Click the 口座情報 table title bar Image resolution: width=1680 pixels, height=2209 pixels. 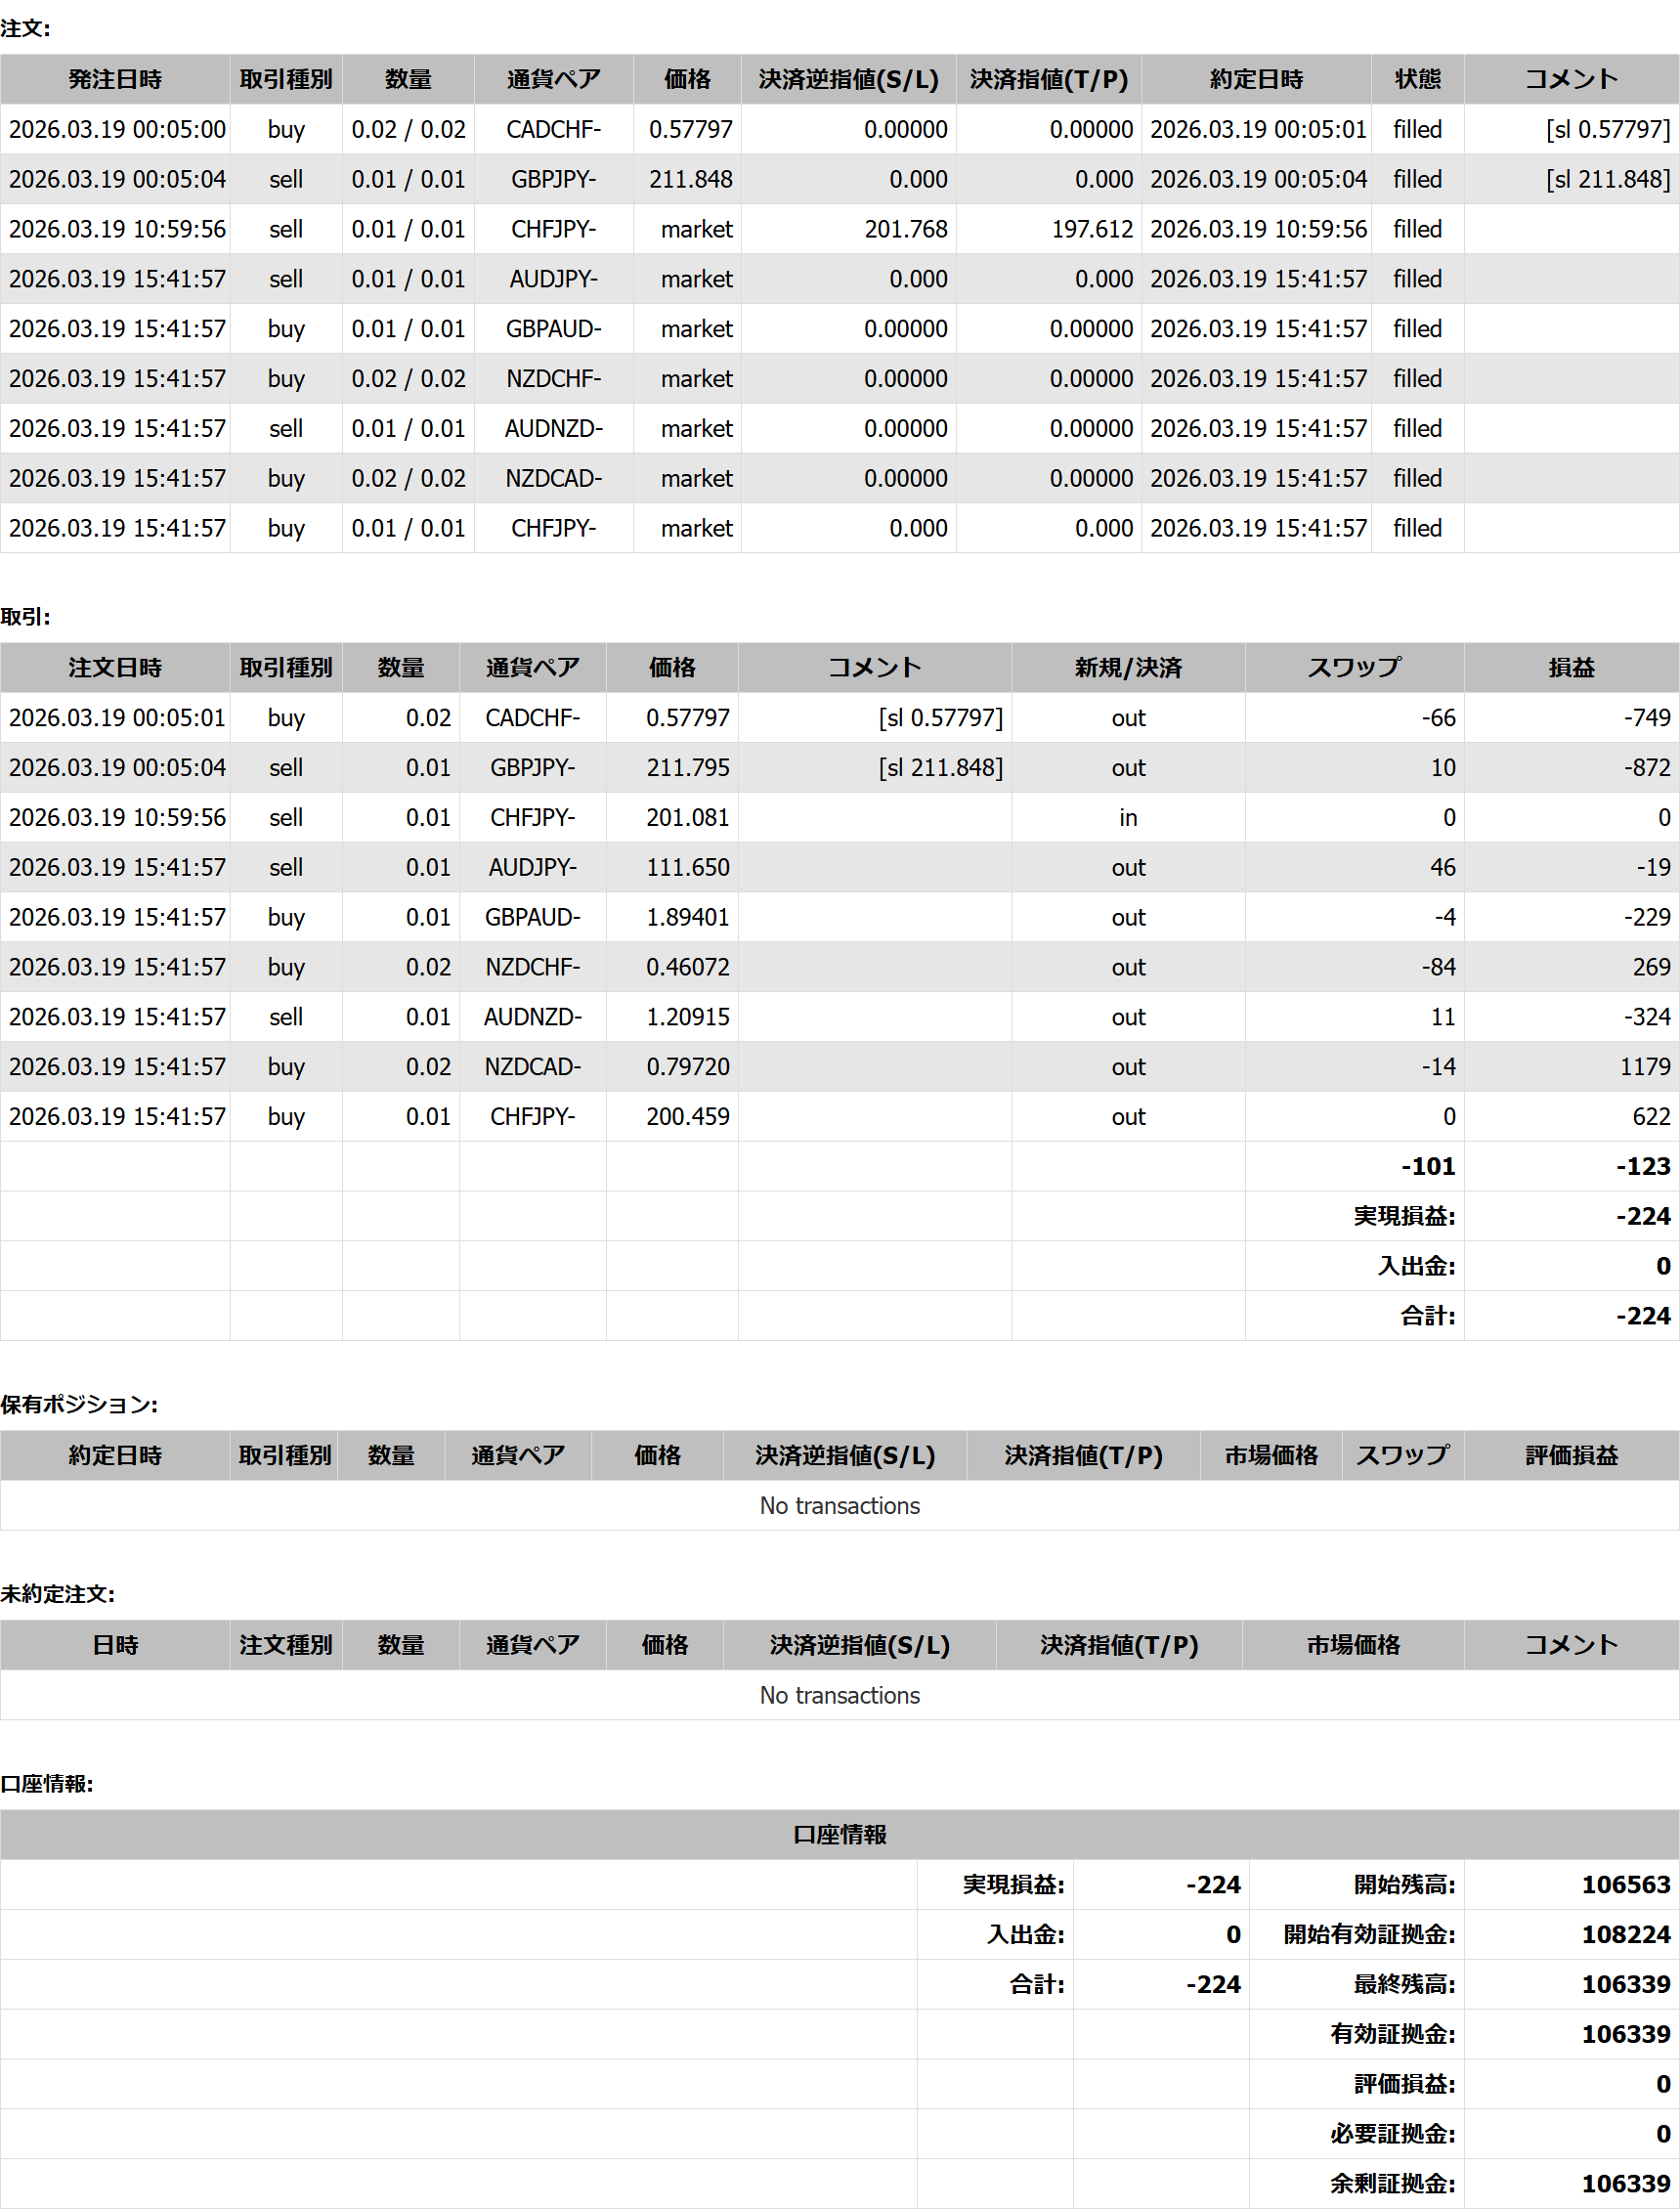pos(839,1834)
